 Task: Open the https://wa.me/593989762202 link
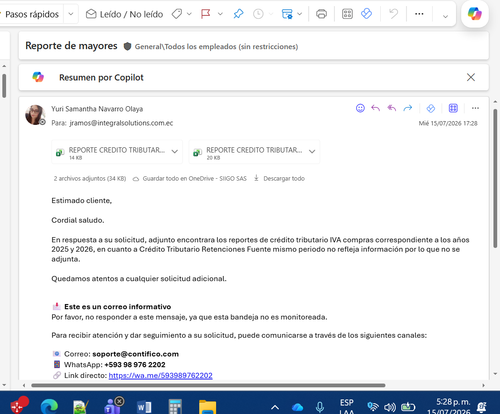(x=160, y=375)
